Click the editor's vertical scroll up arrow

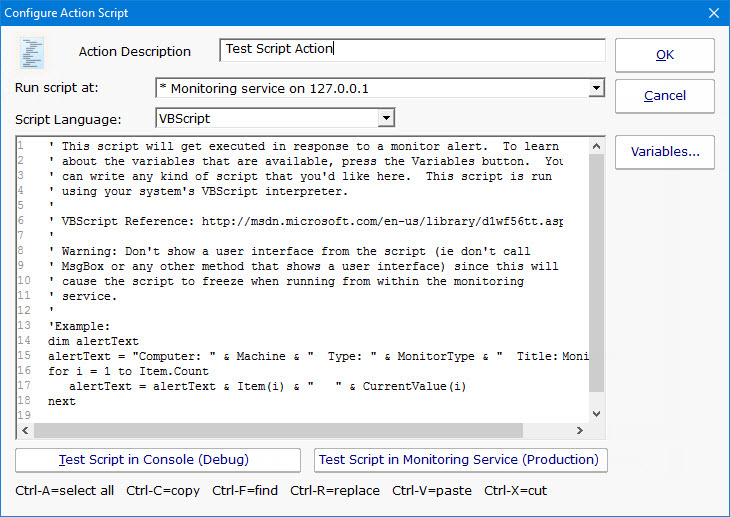tap(597, 147)
